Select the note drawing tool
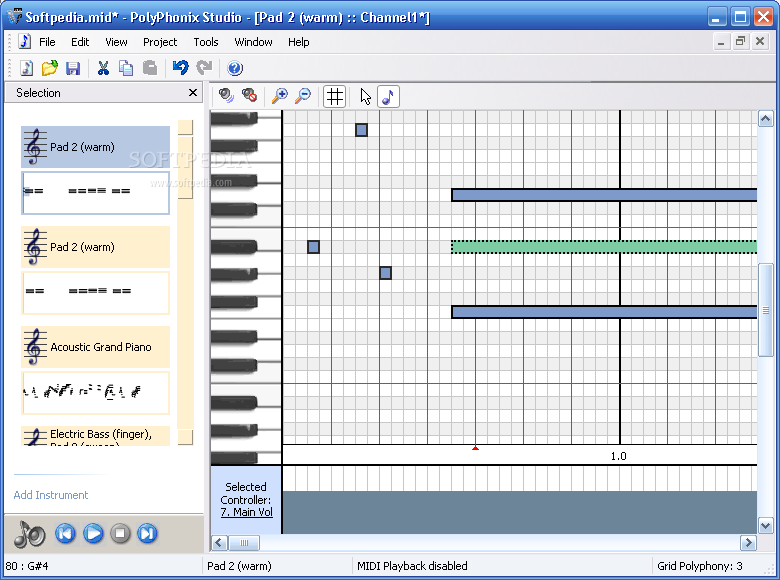 (388, 97)
